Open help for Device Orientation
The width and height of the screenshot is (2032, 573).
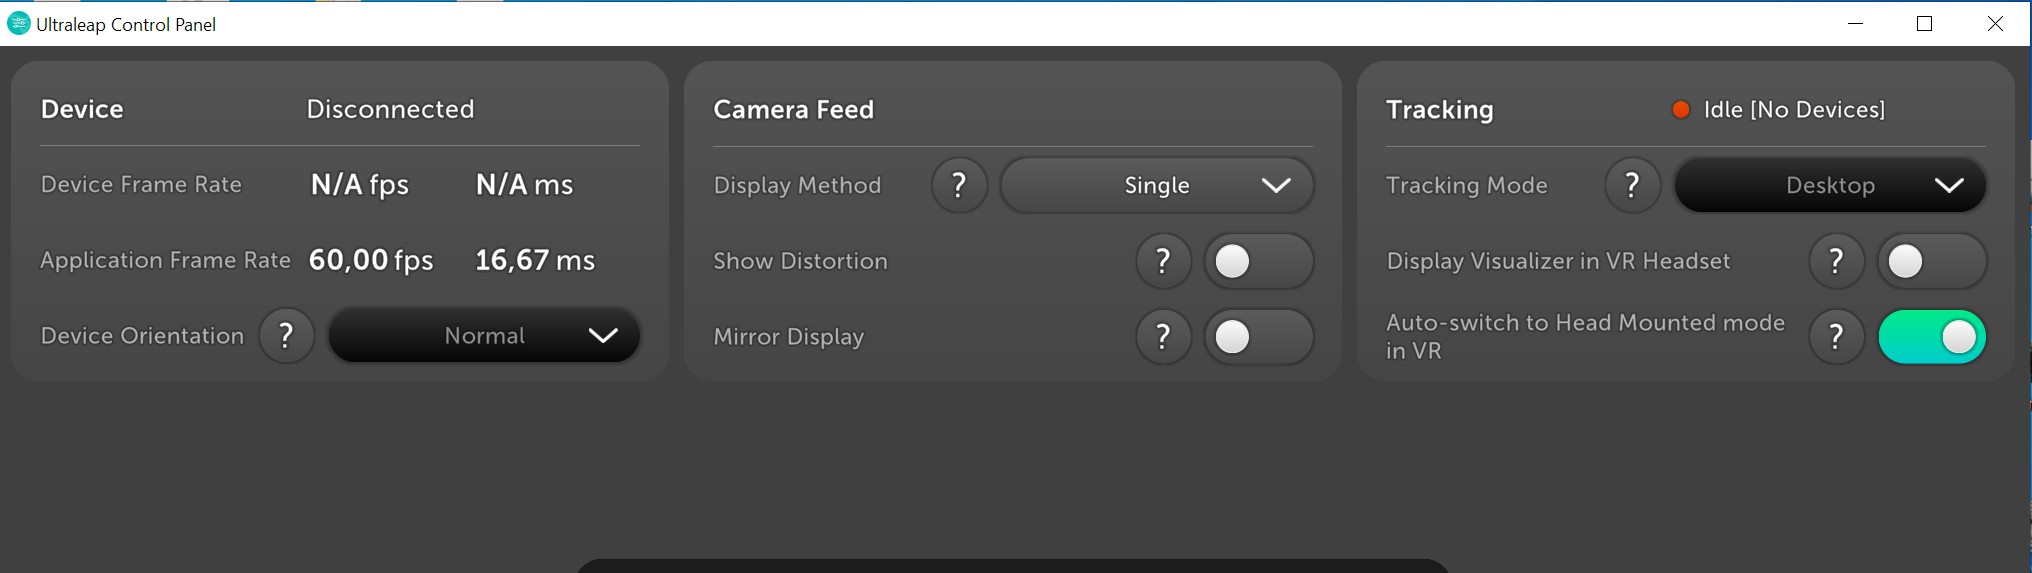pos(286,336)
